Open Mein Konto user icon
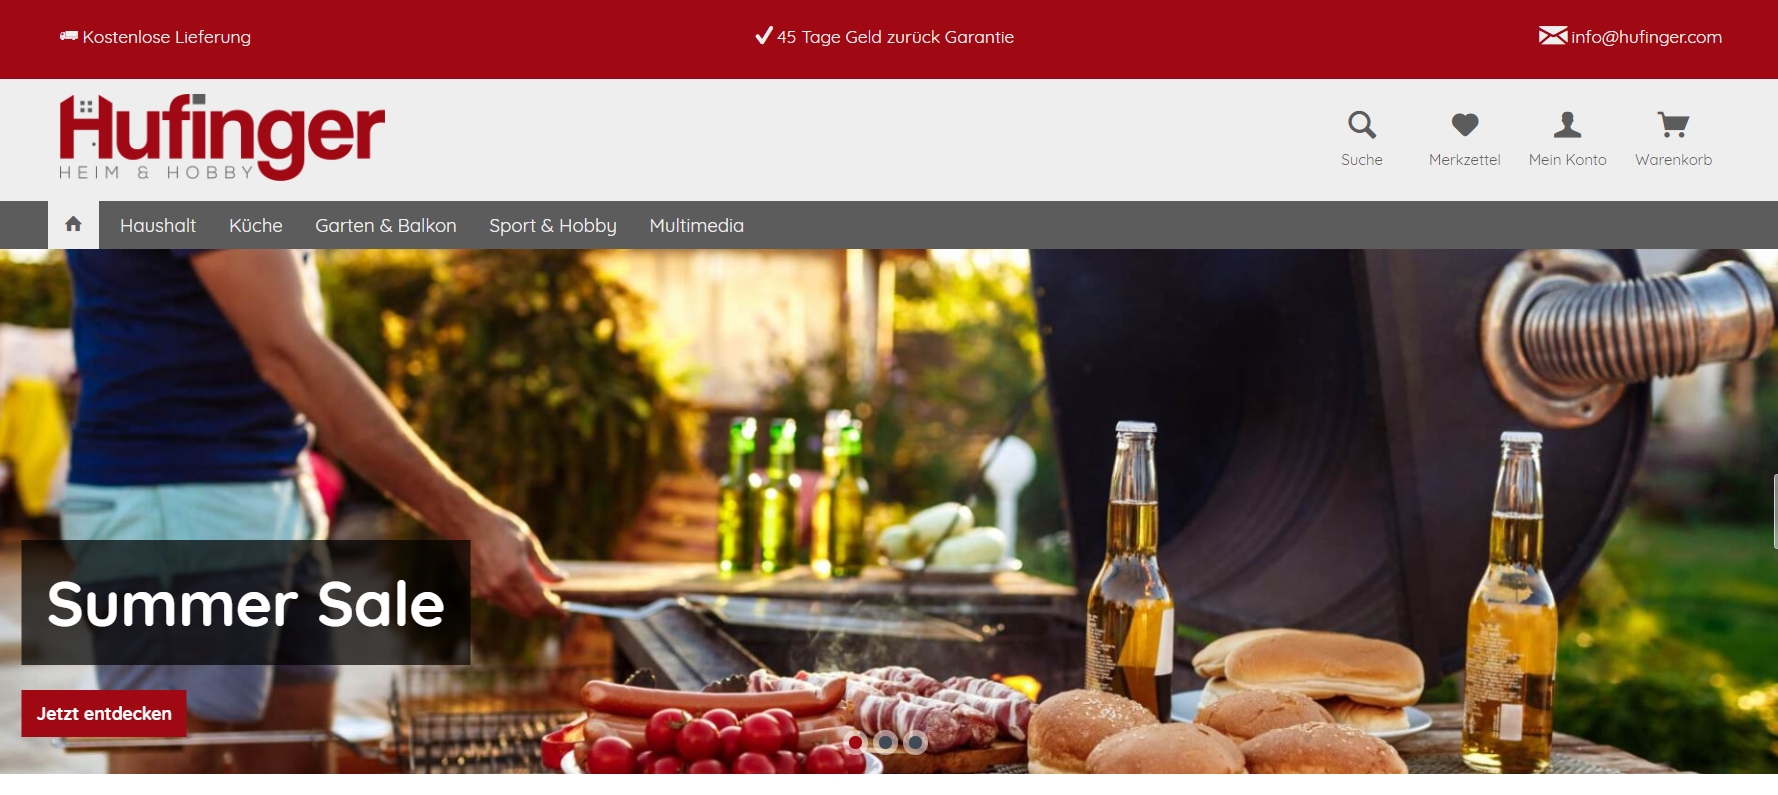The width and height of the screenshot is (1778, 795). [1567, 125]
